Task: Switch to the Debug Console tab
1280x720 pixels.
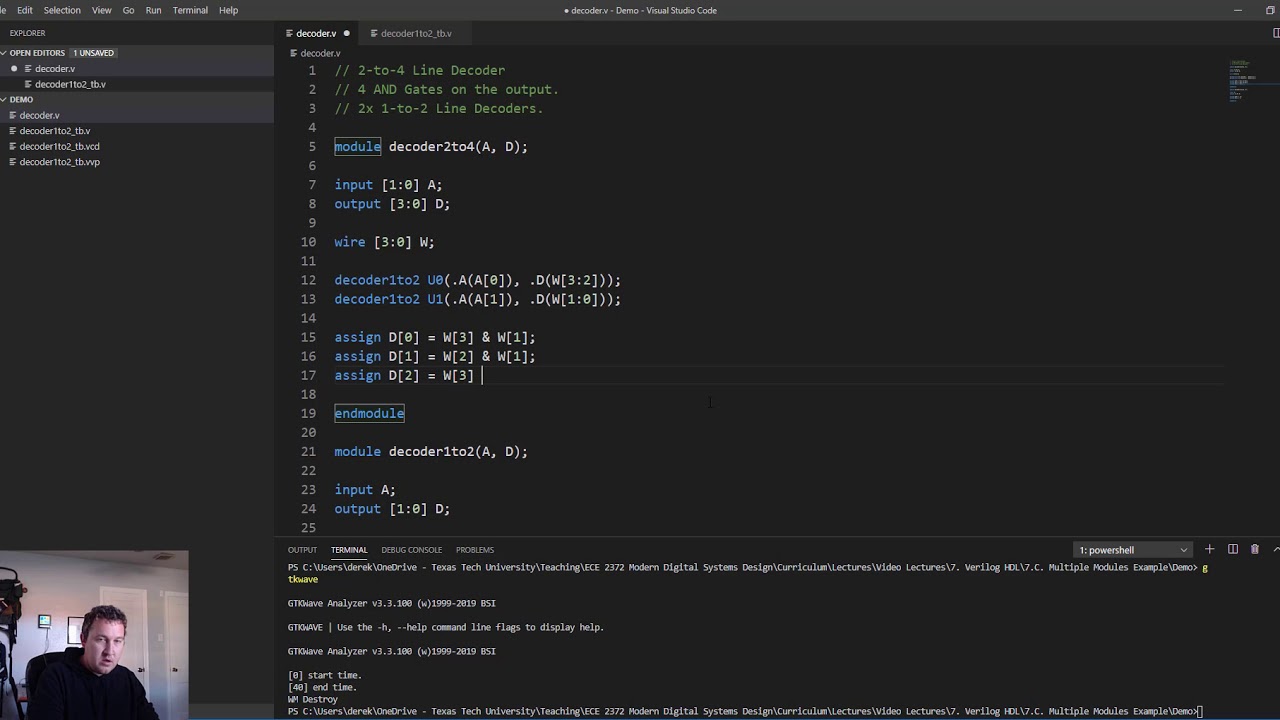Action: 411,550
